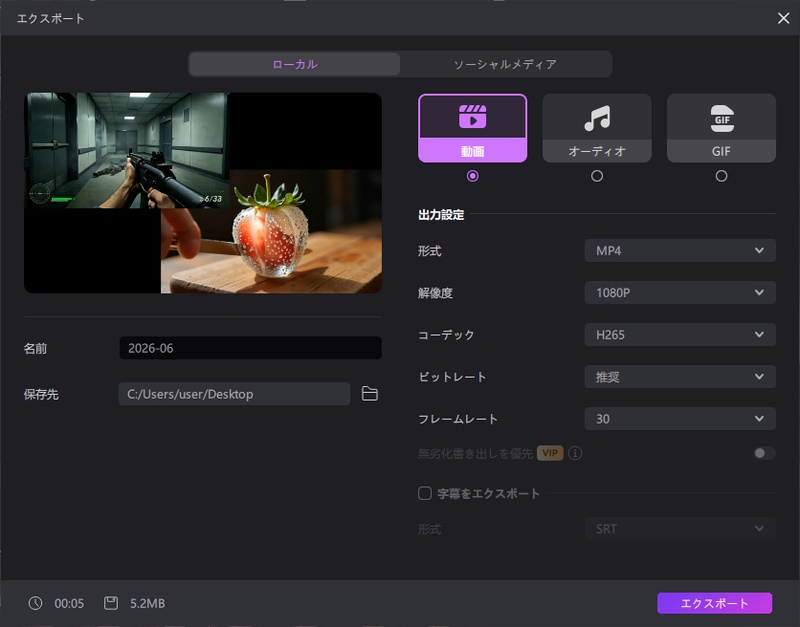
Task: Click the video preview thumbnail
Action: (x=203, y=193)
